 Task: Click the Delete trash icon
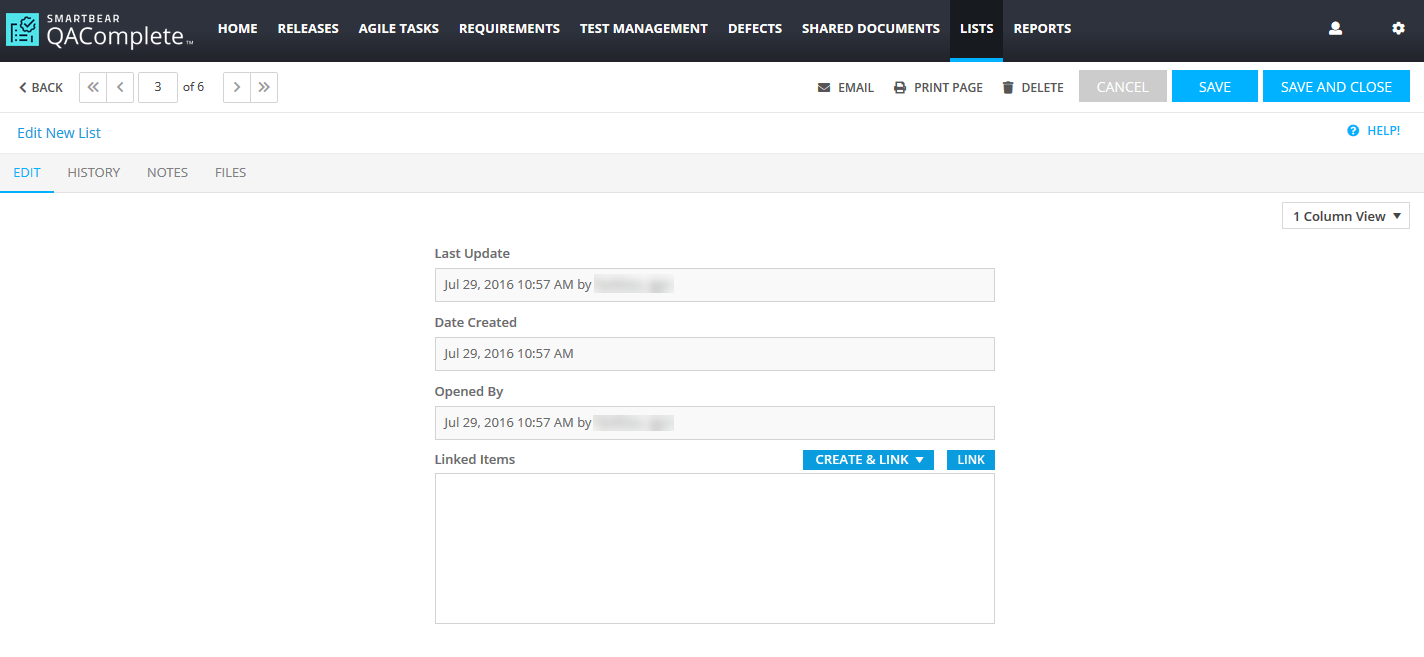pyautogui.click(x=1008, y=88)
